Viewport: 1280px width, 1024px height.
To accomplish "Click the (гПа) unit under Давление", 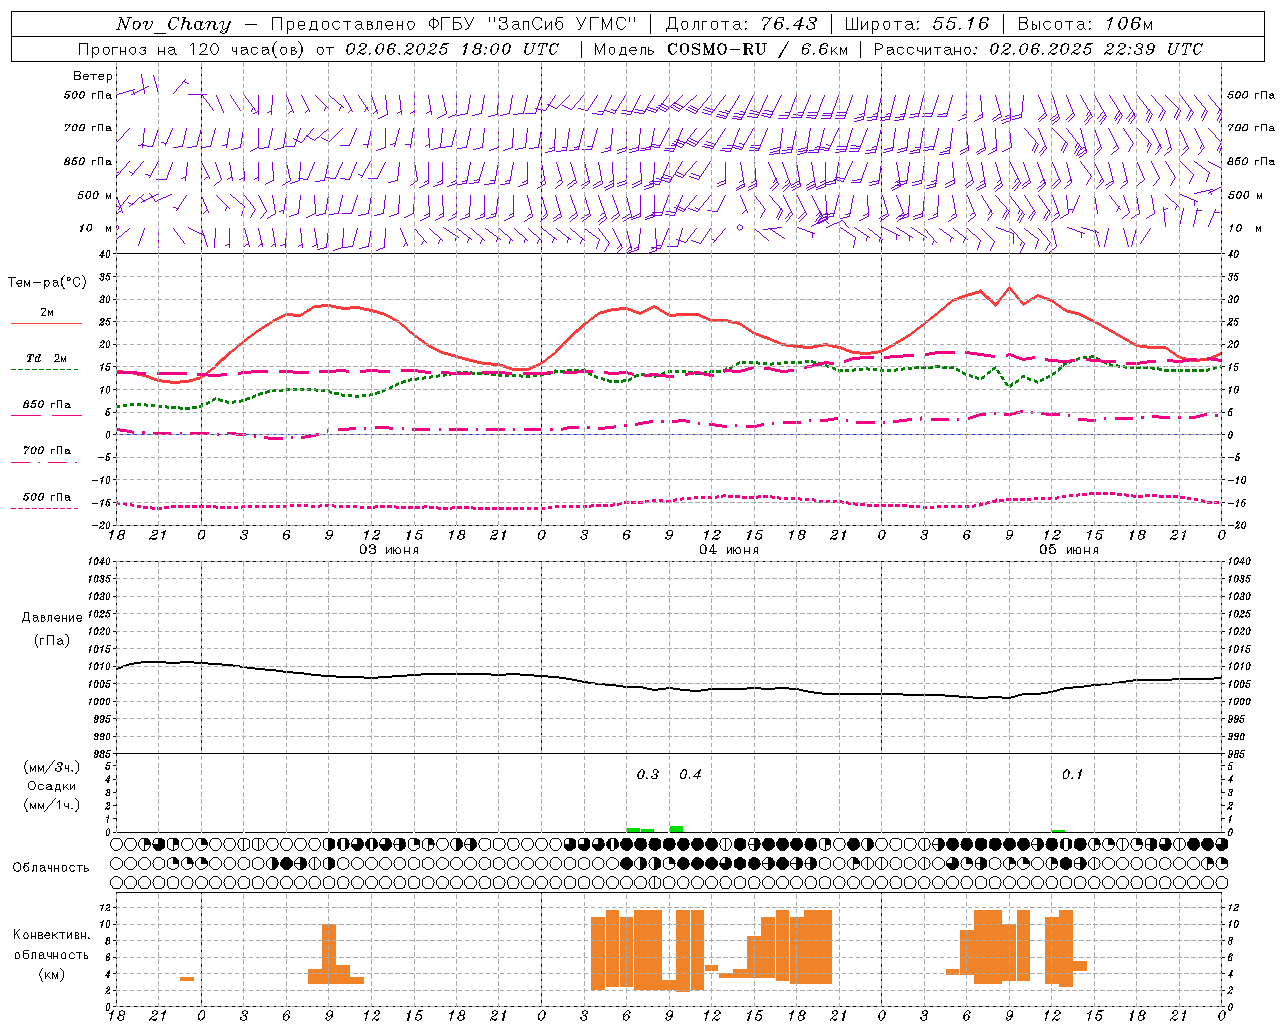I will pyautogui.click(x=52, y=640).
